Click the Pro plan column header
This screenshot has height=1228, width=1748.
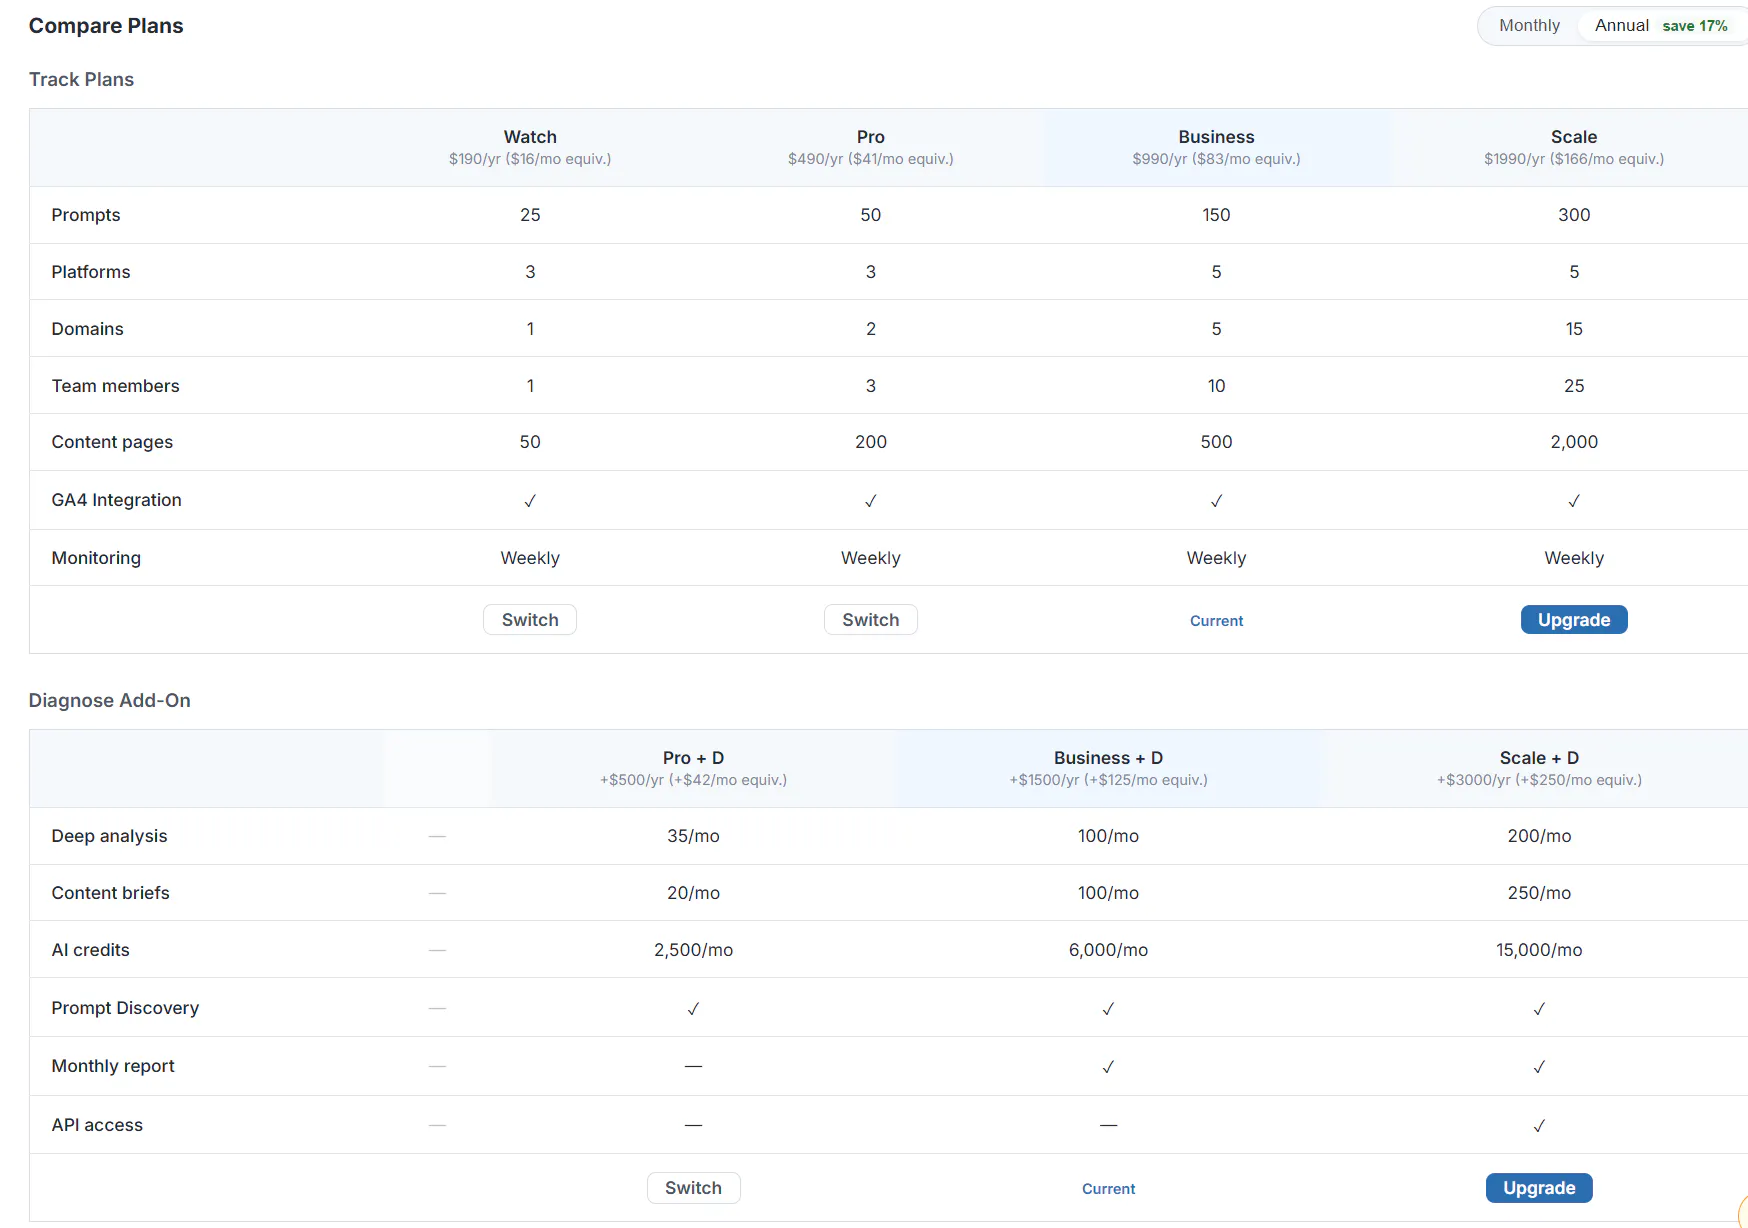tap(871, 137)
